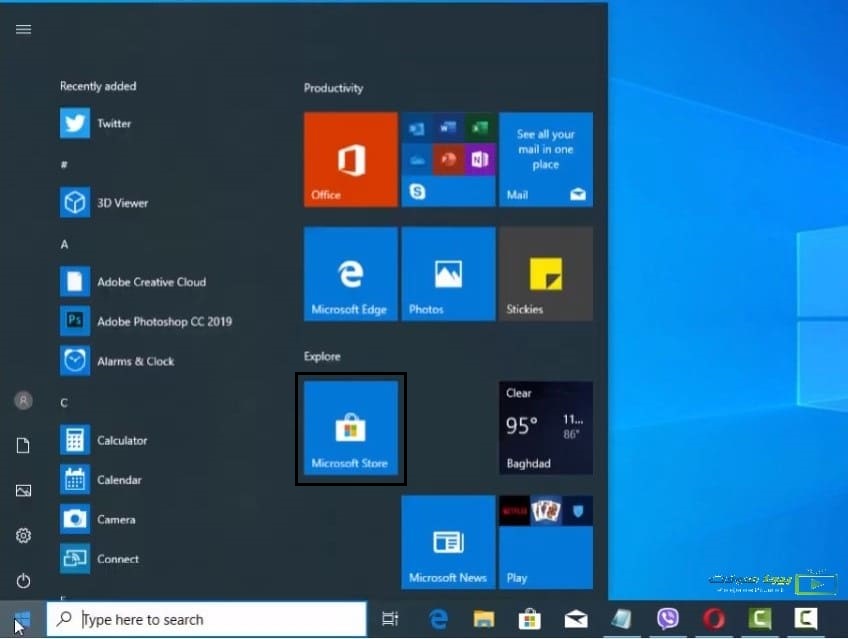Open Mail from the taskbar
The image size is (848, 639).
pyautogui.click(x=576, y=619)
